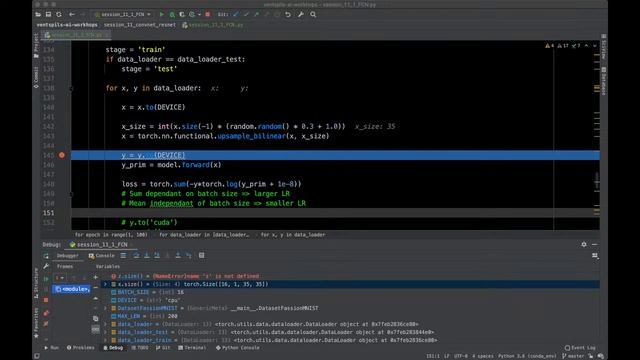Click the View Breakpoints red dots icon

point(46,313)
